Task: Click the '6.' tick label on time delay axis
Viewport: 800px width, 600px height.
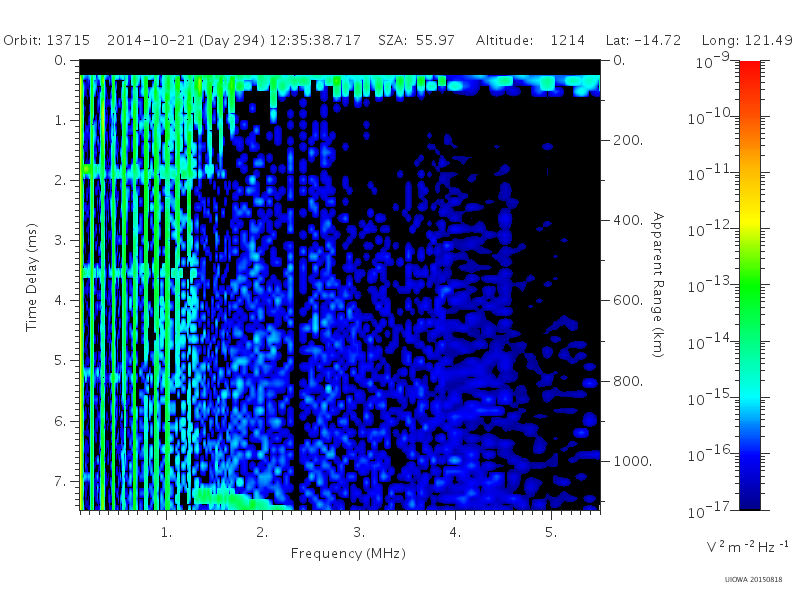Action: [60, 421]
